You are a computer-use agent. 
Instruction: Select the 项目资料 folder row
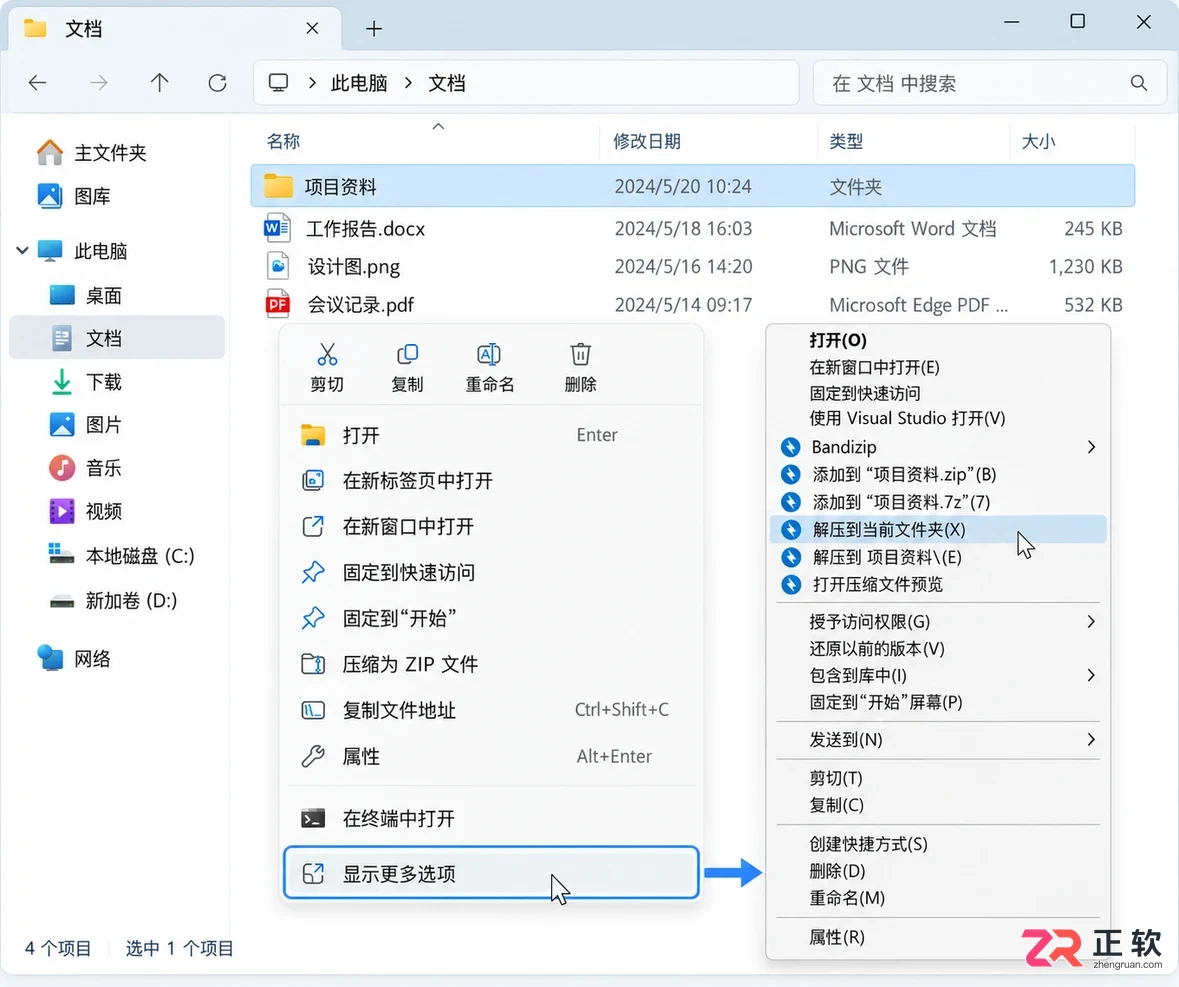click(x=693, y=186)
